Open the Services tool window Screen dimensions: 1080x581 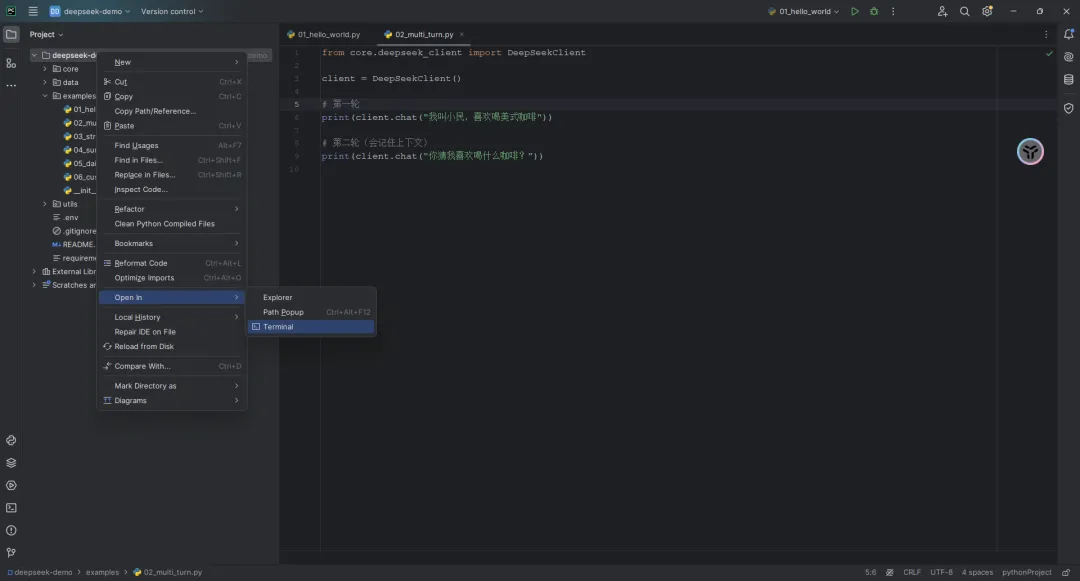(11, 485)
